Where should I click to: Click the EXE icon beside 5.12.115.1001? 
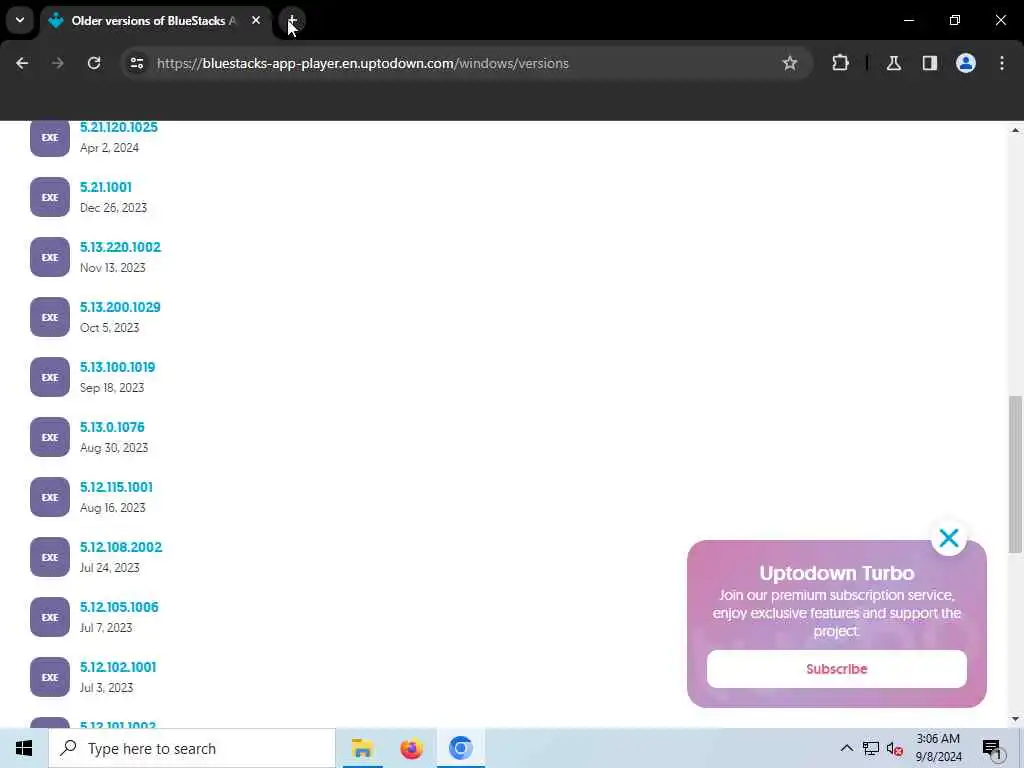(50, 498)
